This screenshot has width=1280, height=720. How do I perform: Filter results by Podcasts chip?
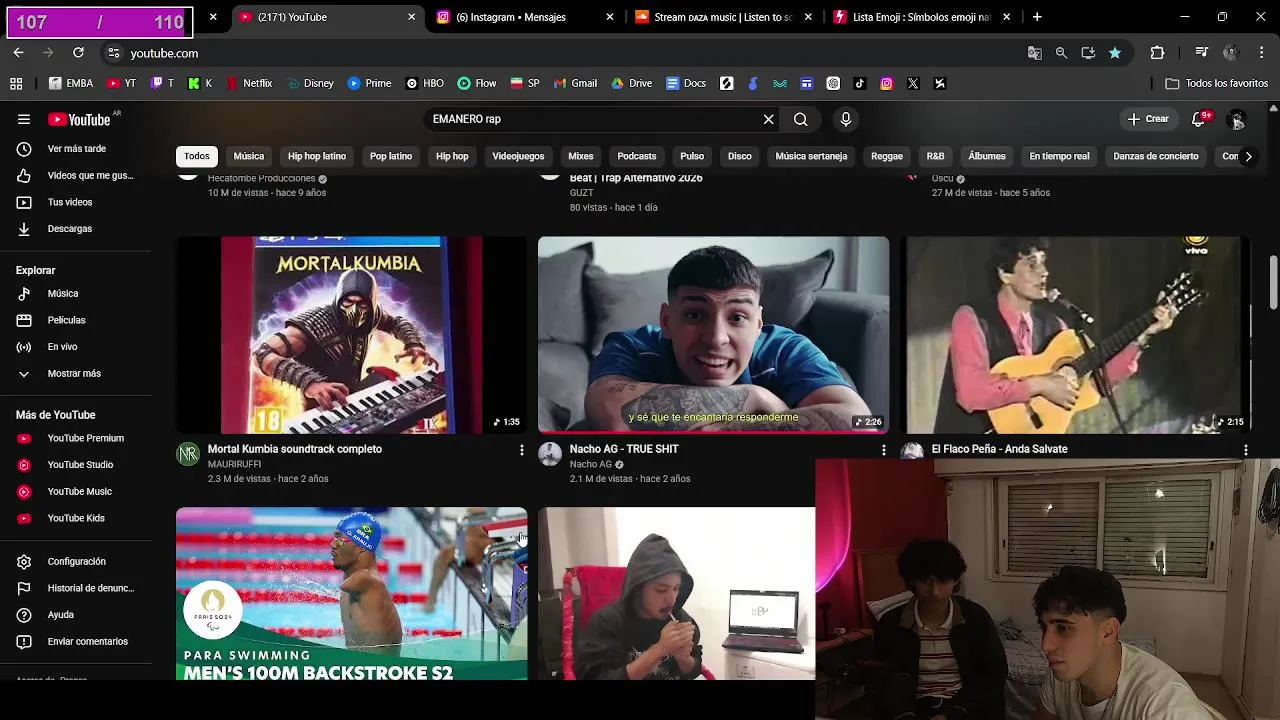point(637,156)
